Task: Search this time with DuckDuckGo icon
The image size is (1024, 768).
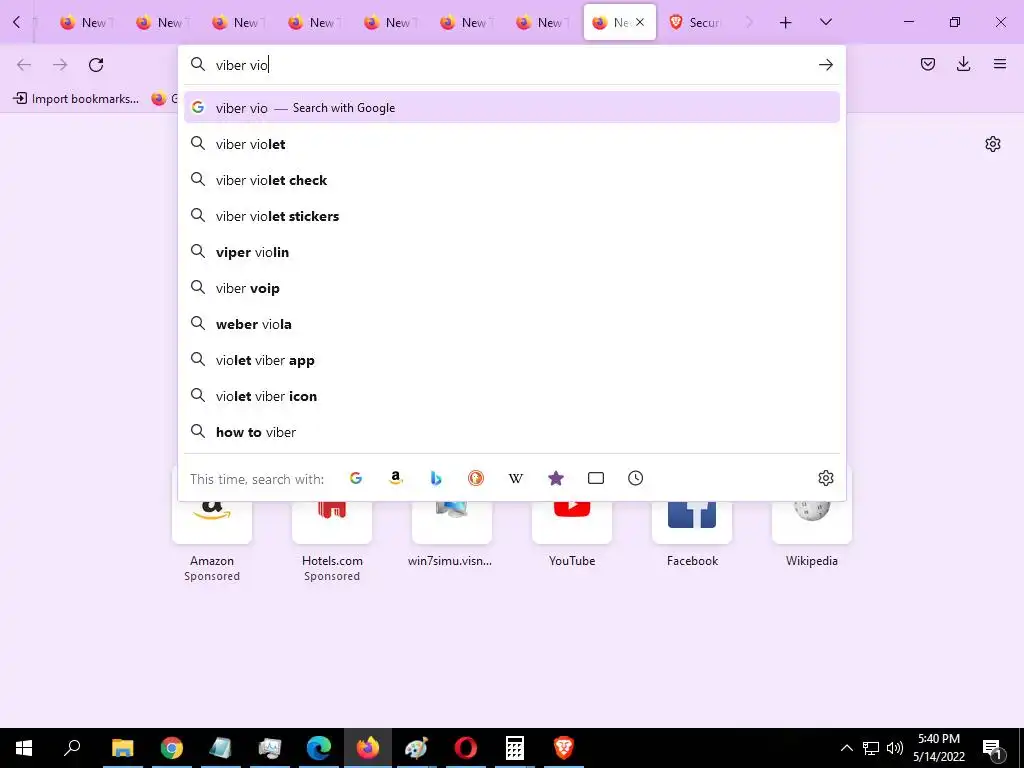Action: (x=476, y=478)
